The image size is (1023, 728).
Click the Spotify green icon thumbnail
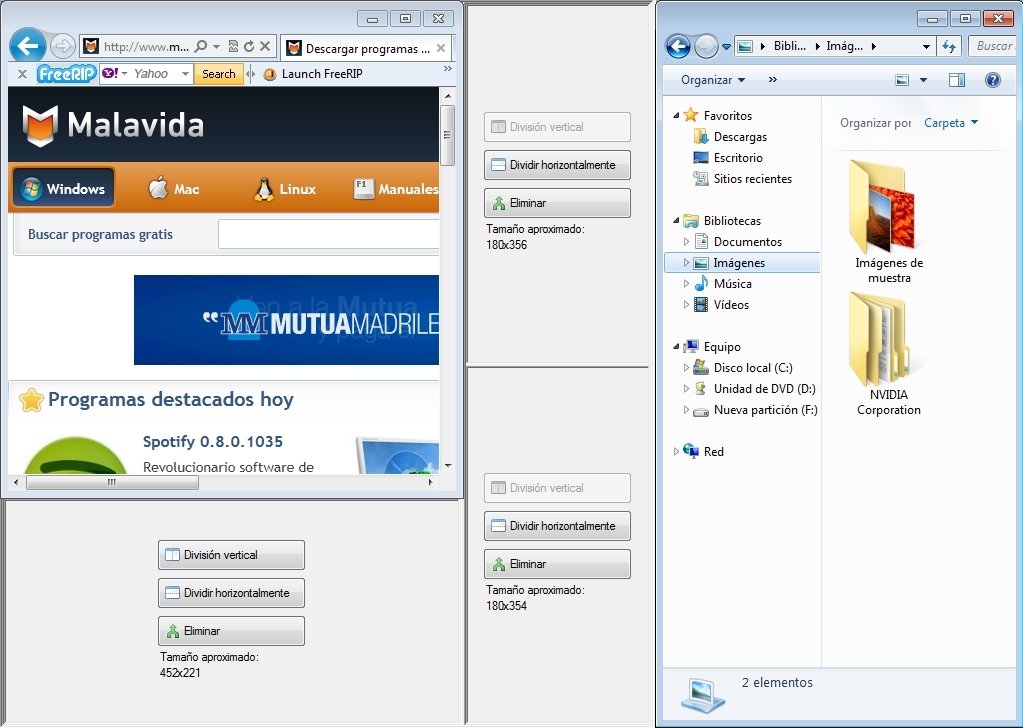pyautogui.click(x=76, y=455)
